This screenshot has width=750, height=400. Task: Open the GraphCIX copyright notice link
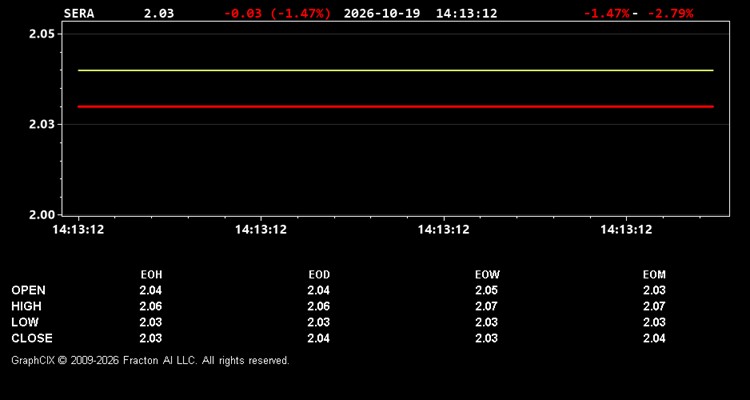point(150,360)
